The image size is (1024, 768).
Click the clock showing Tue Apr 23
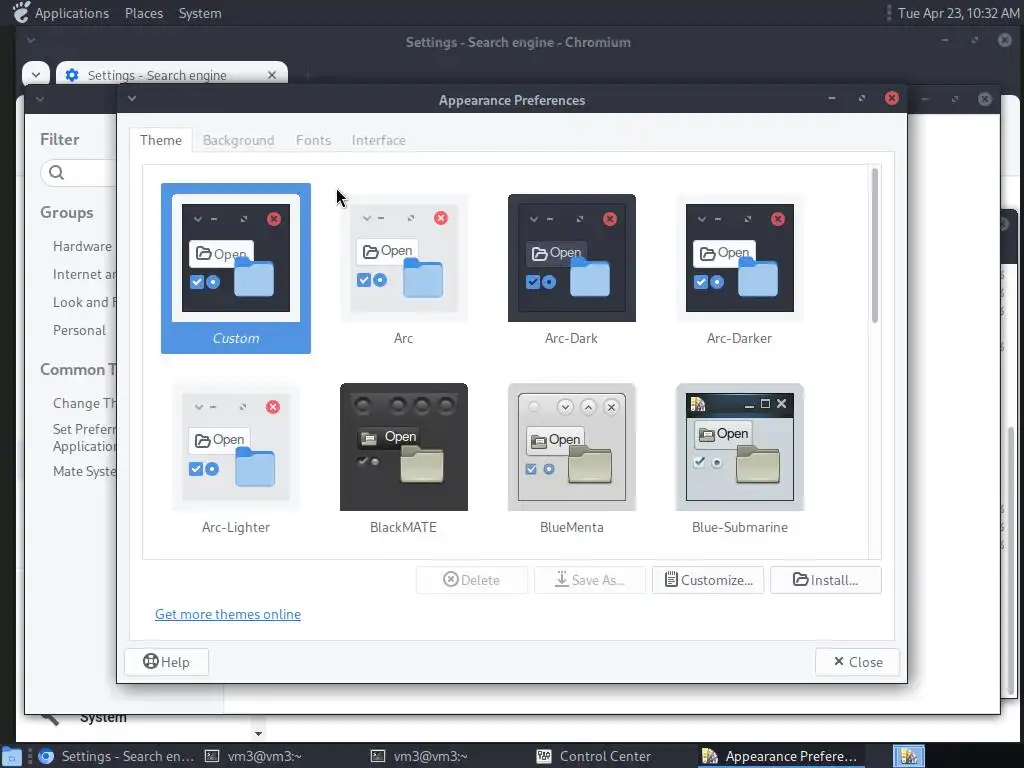[x=959, y=13]
